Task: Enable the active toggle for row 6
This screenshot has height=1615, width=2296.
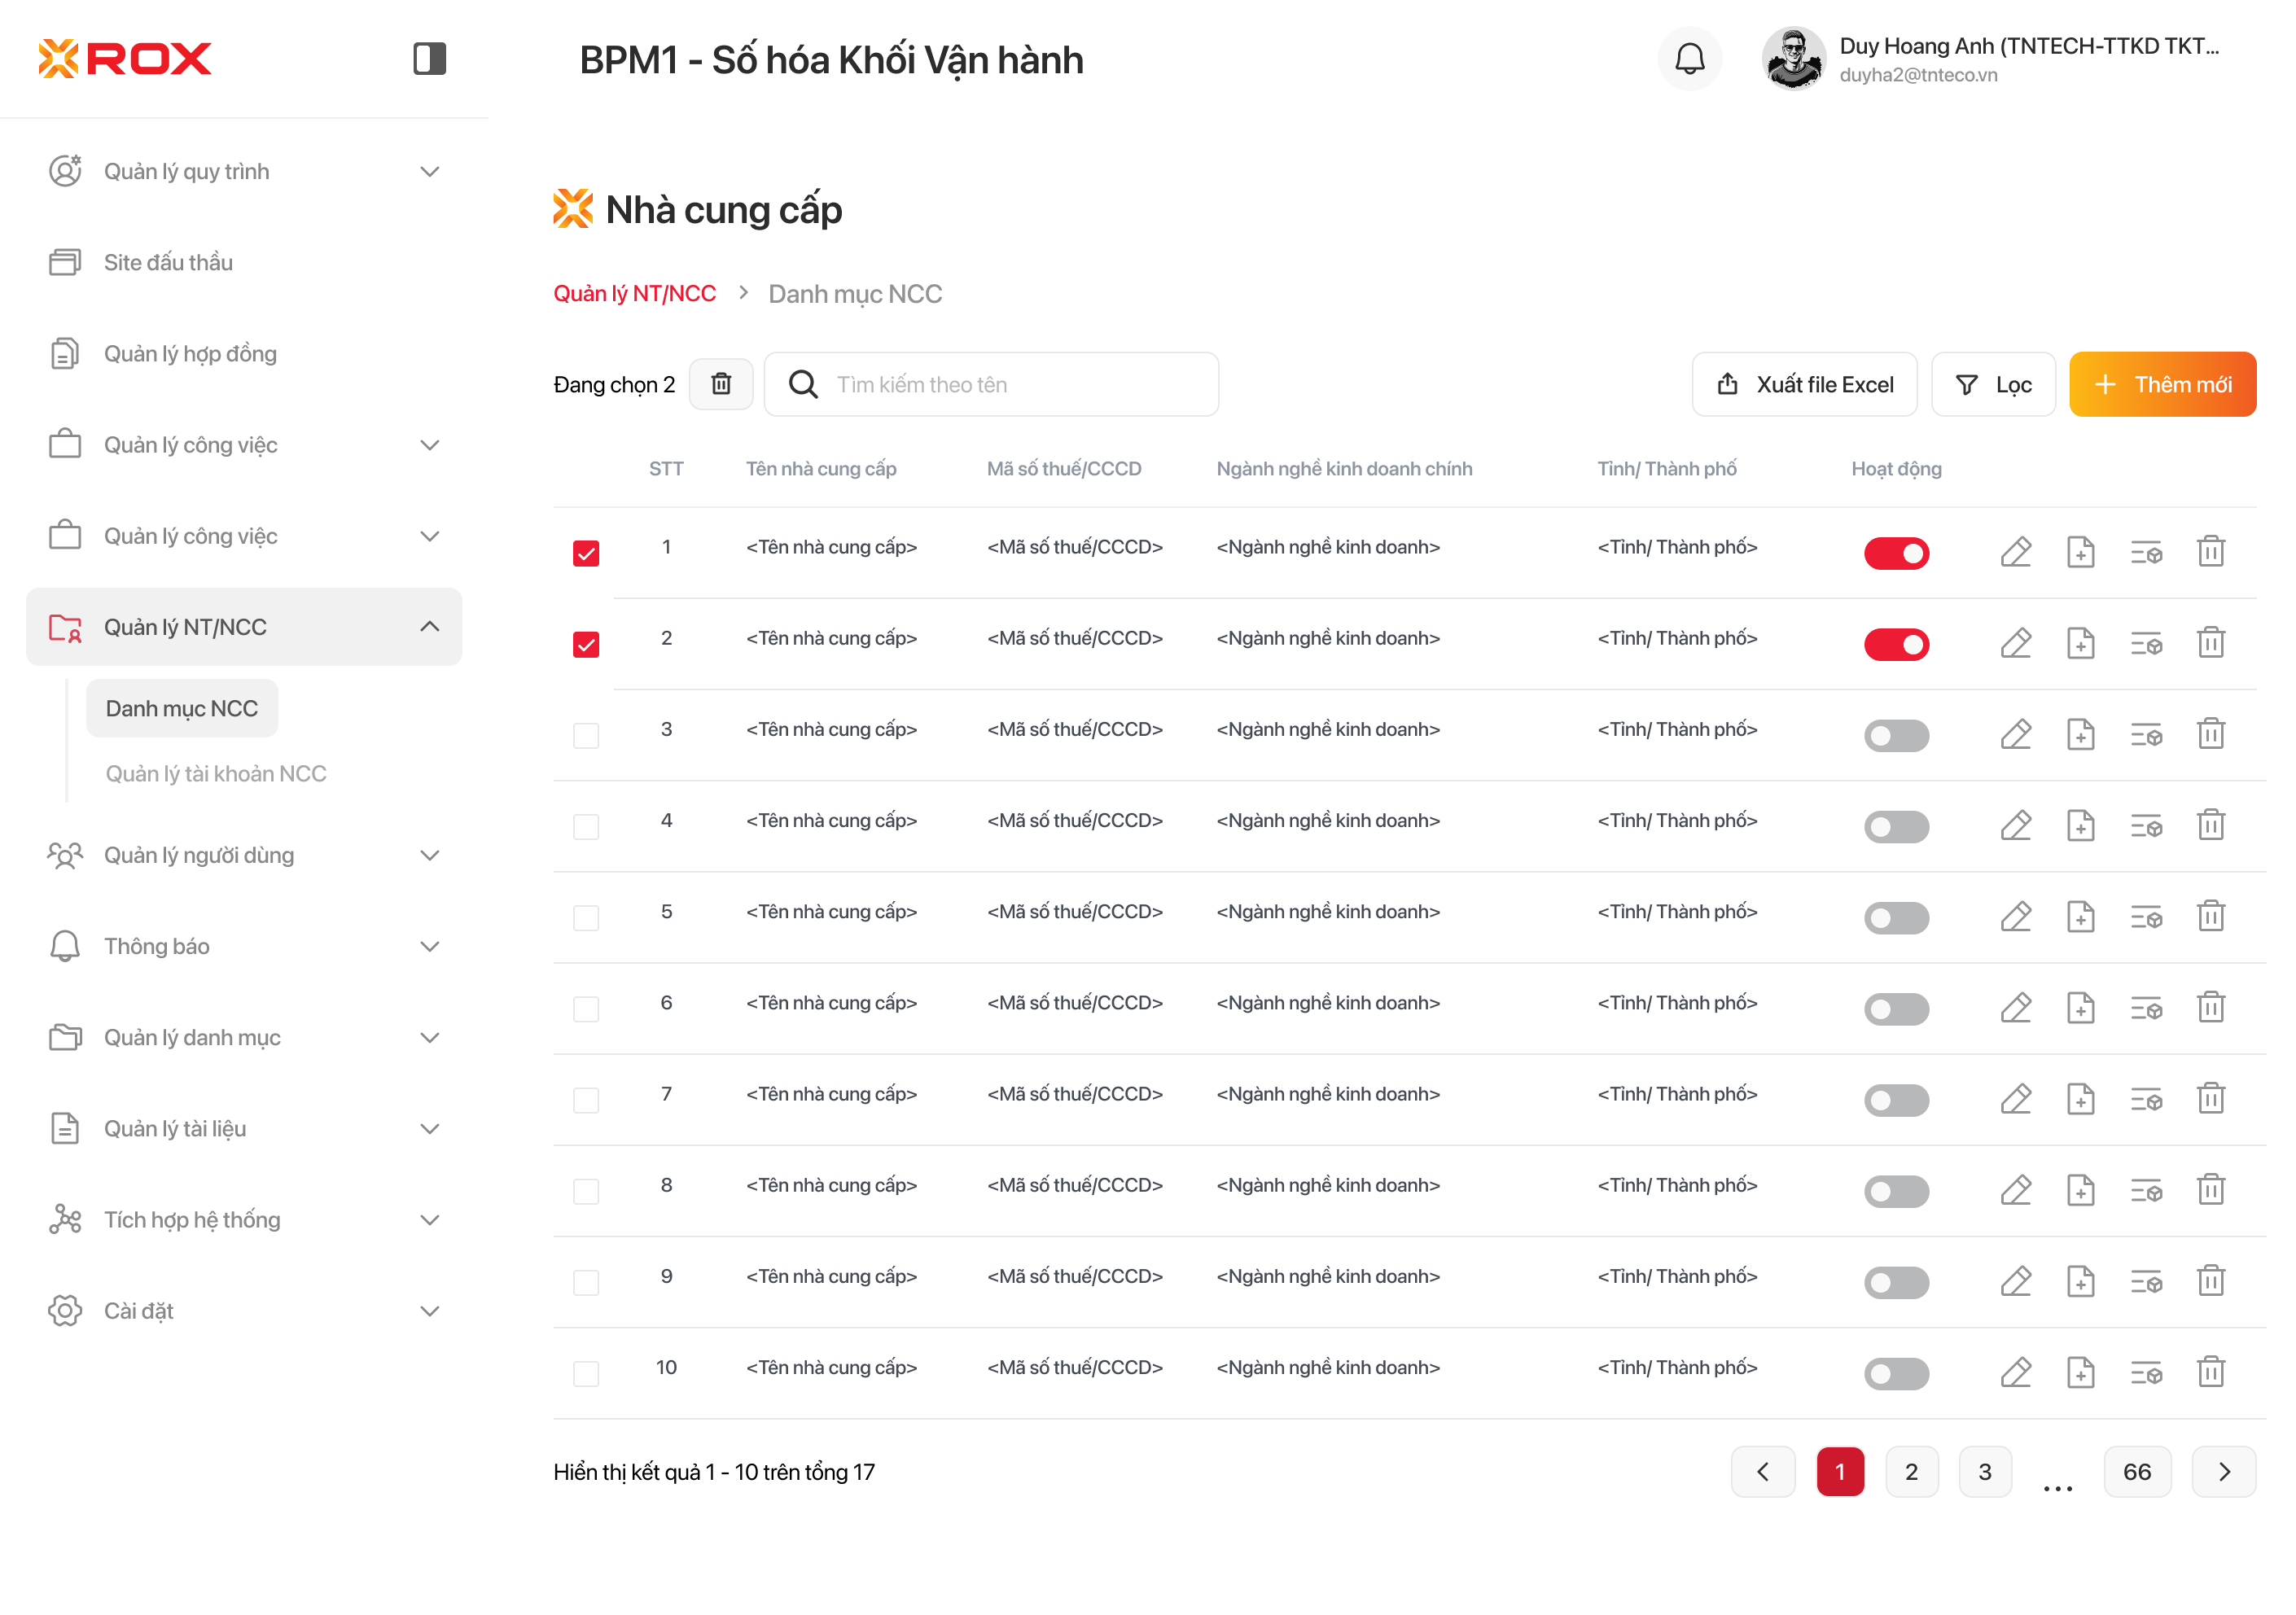Action: tap(1896, 1008)
